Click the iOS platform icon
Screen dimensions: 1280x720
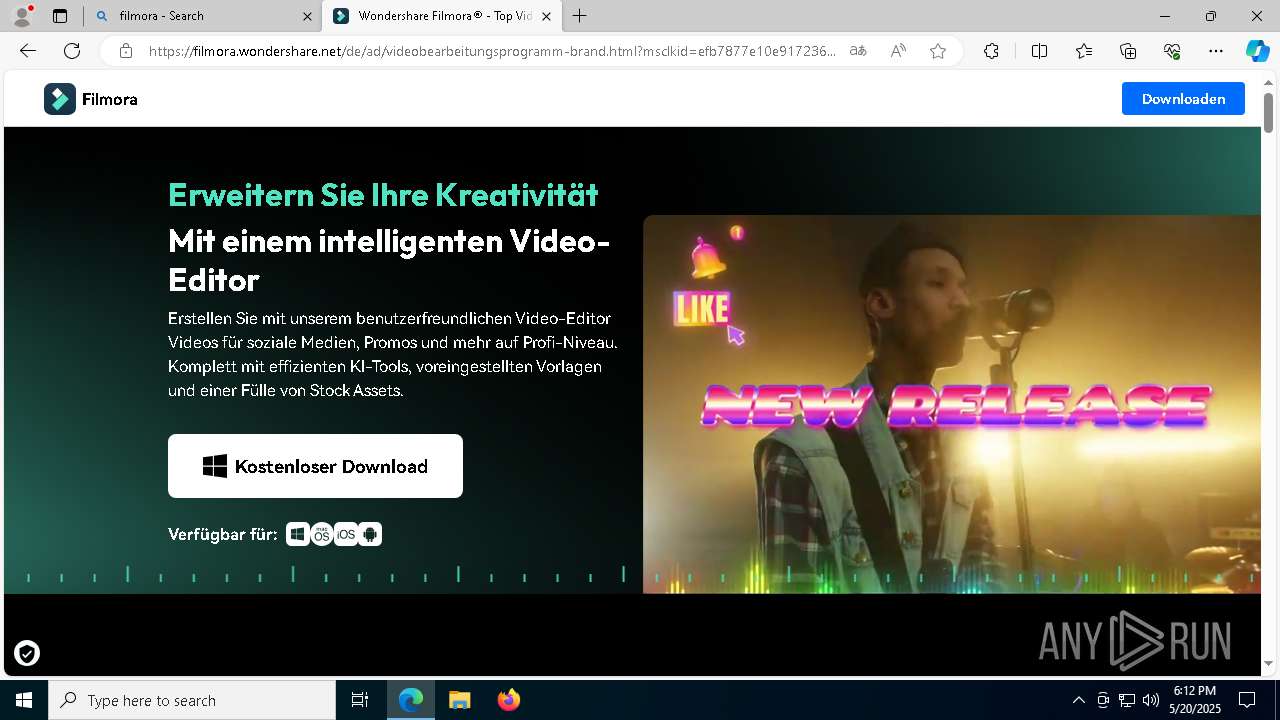[346, 534]
